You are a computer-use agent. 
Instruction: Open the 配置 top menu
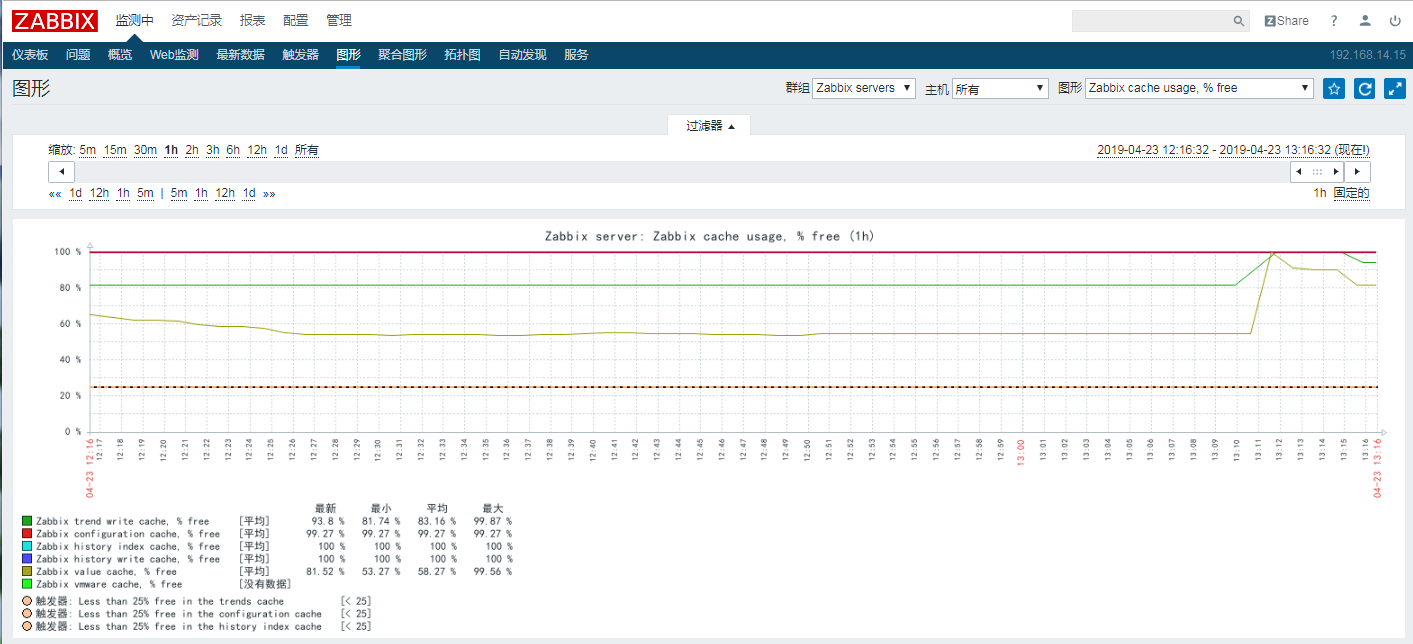[x=296, y=21]
